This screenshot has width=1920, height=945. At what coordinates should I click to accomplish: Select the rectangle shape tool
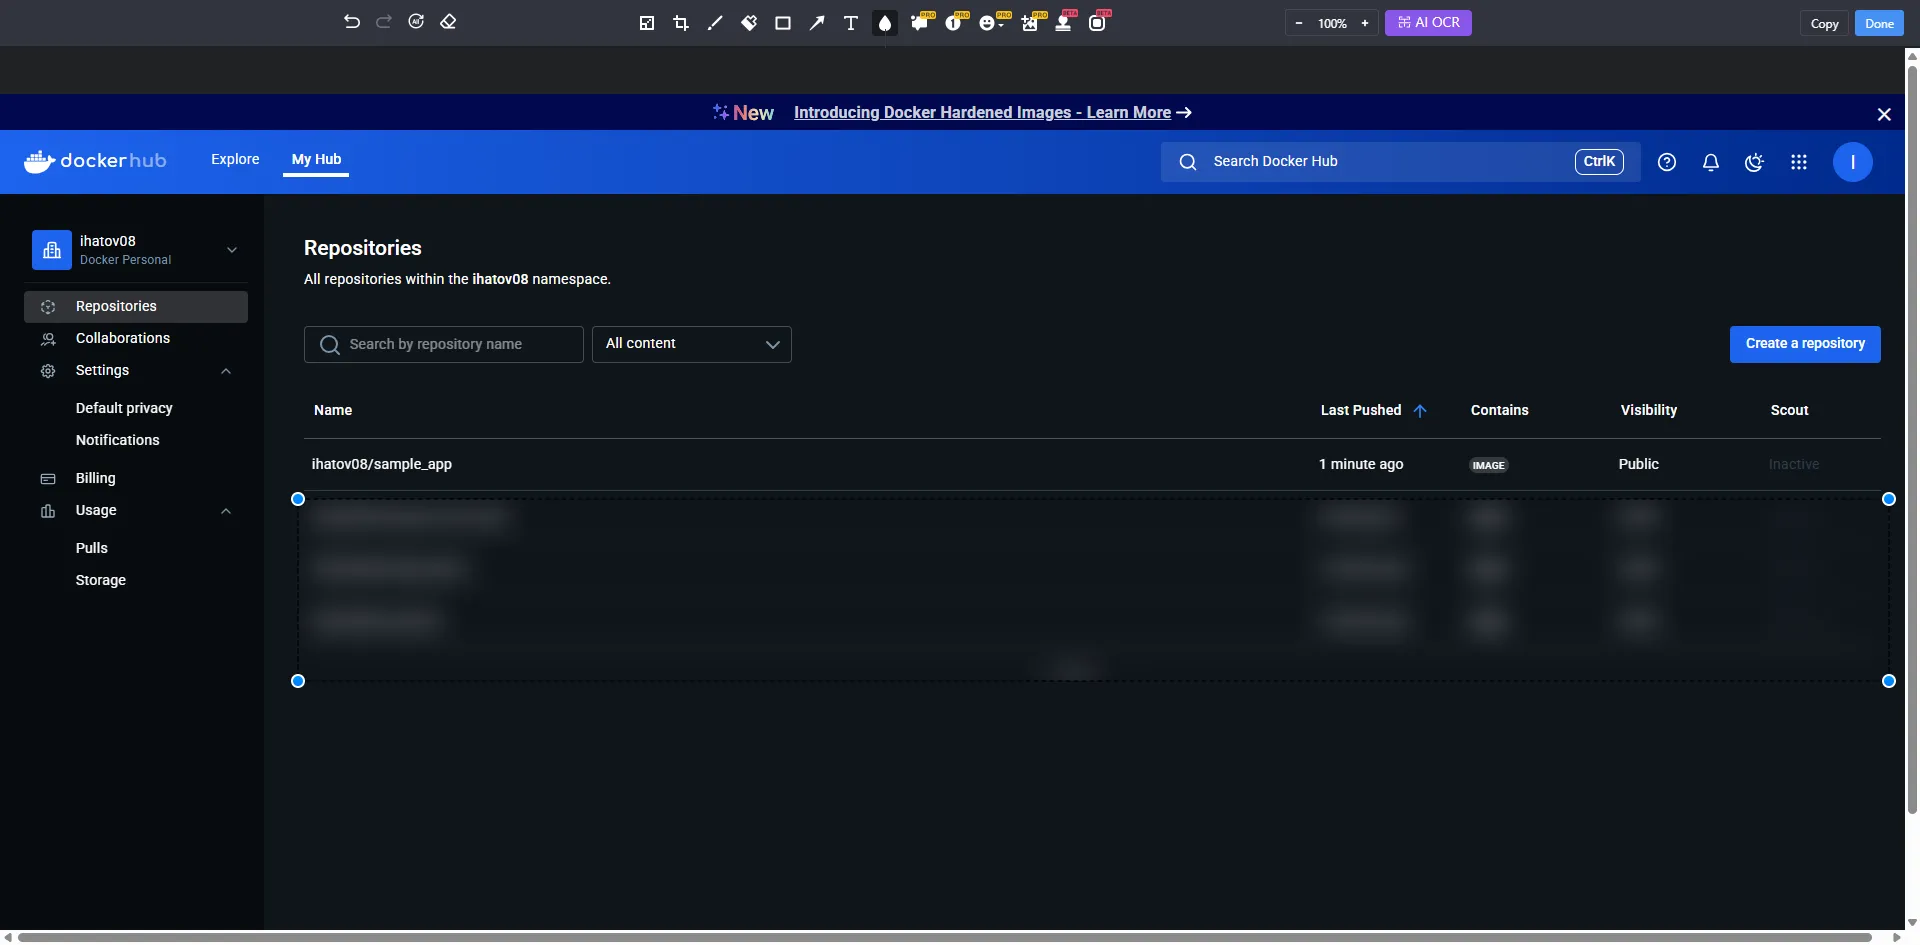pyautogui.click(x=783, y=23)
